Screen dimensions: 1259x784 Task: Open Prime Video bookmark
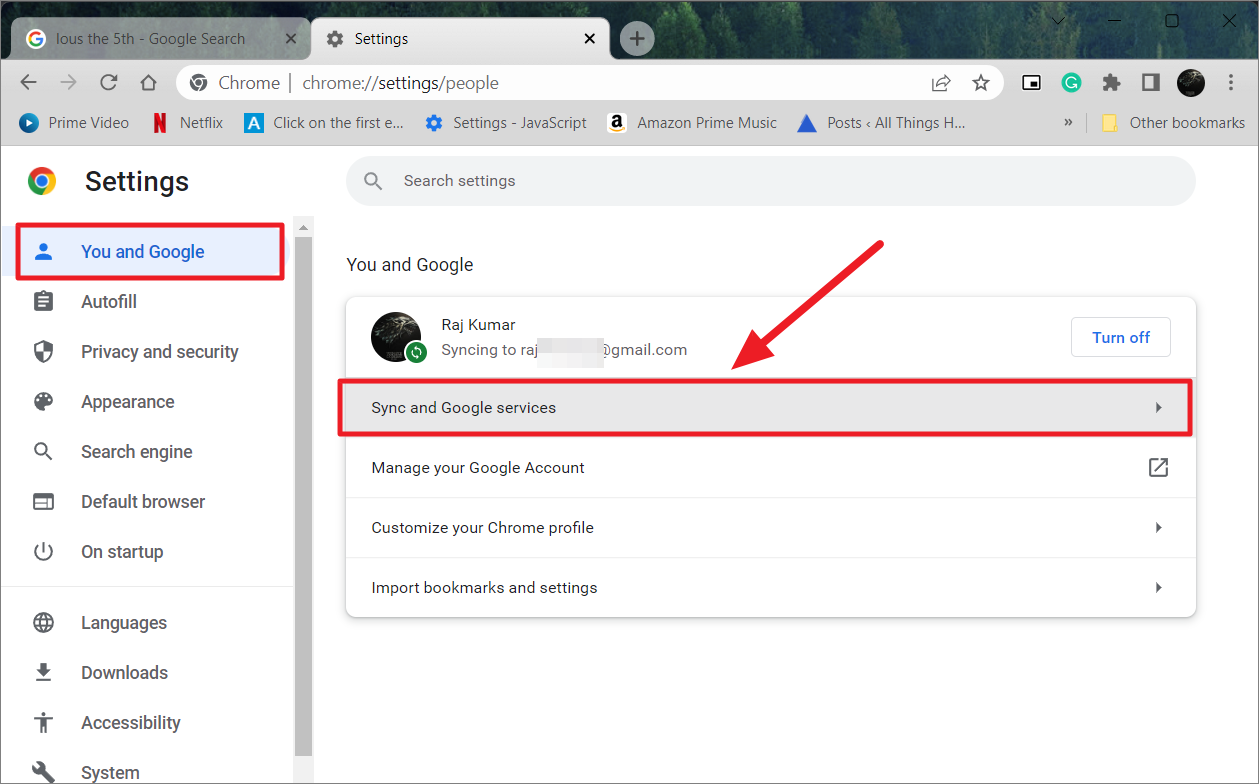pos(75,123)
